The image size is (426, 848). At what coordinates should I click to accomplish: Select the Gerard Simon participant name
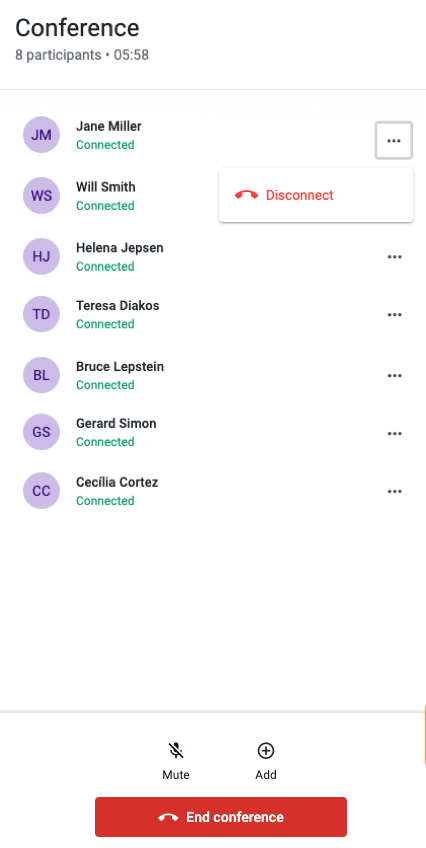pyautogui.click(x=116, y=423)
